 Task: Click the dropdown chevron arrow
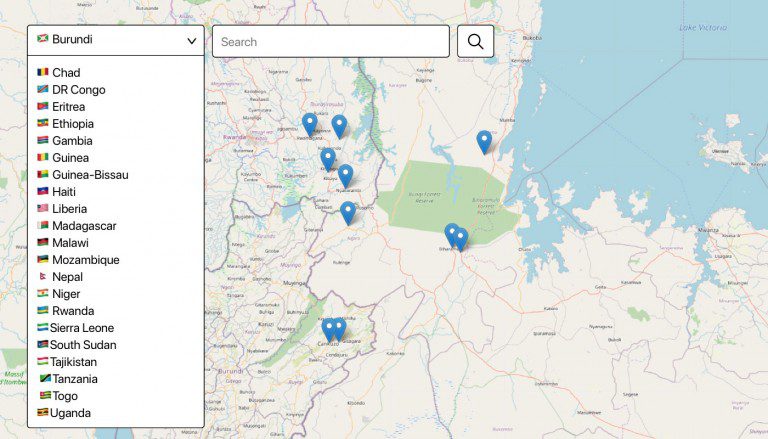tap(192, 41)
